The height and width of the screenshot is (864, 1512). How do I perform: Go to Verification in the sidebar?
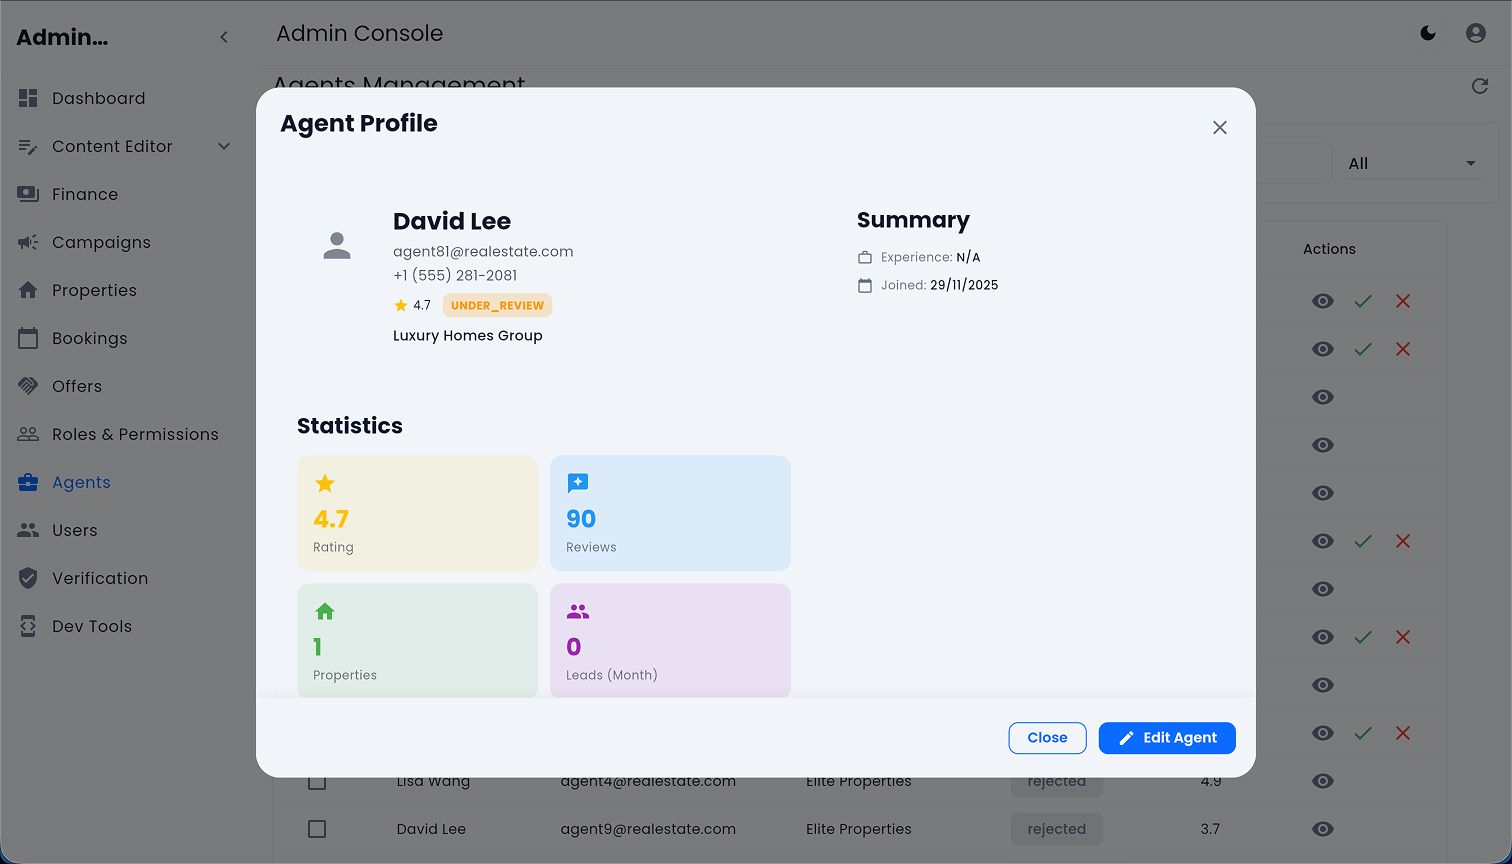point(99,578)
